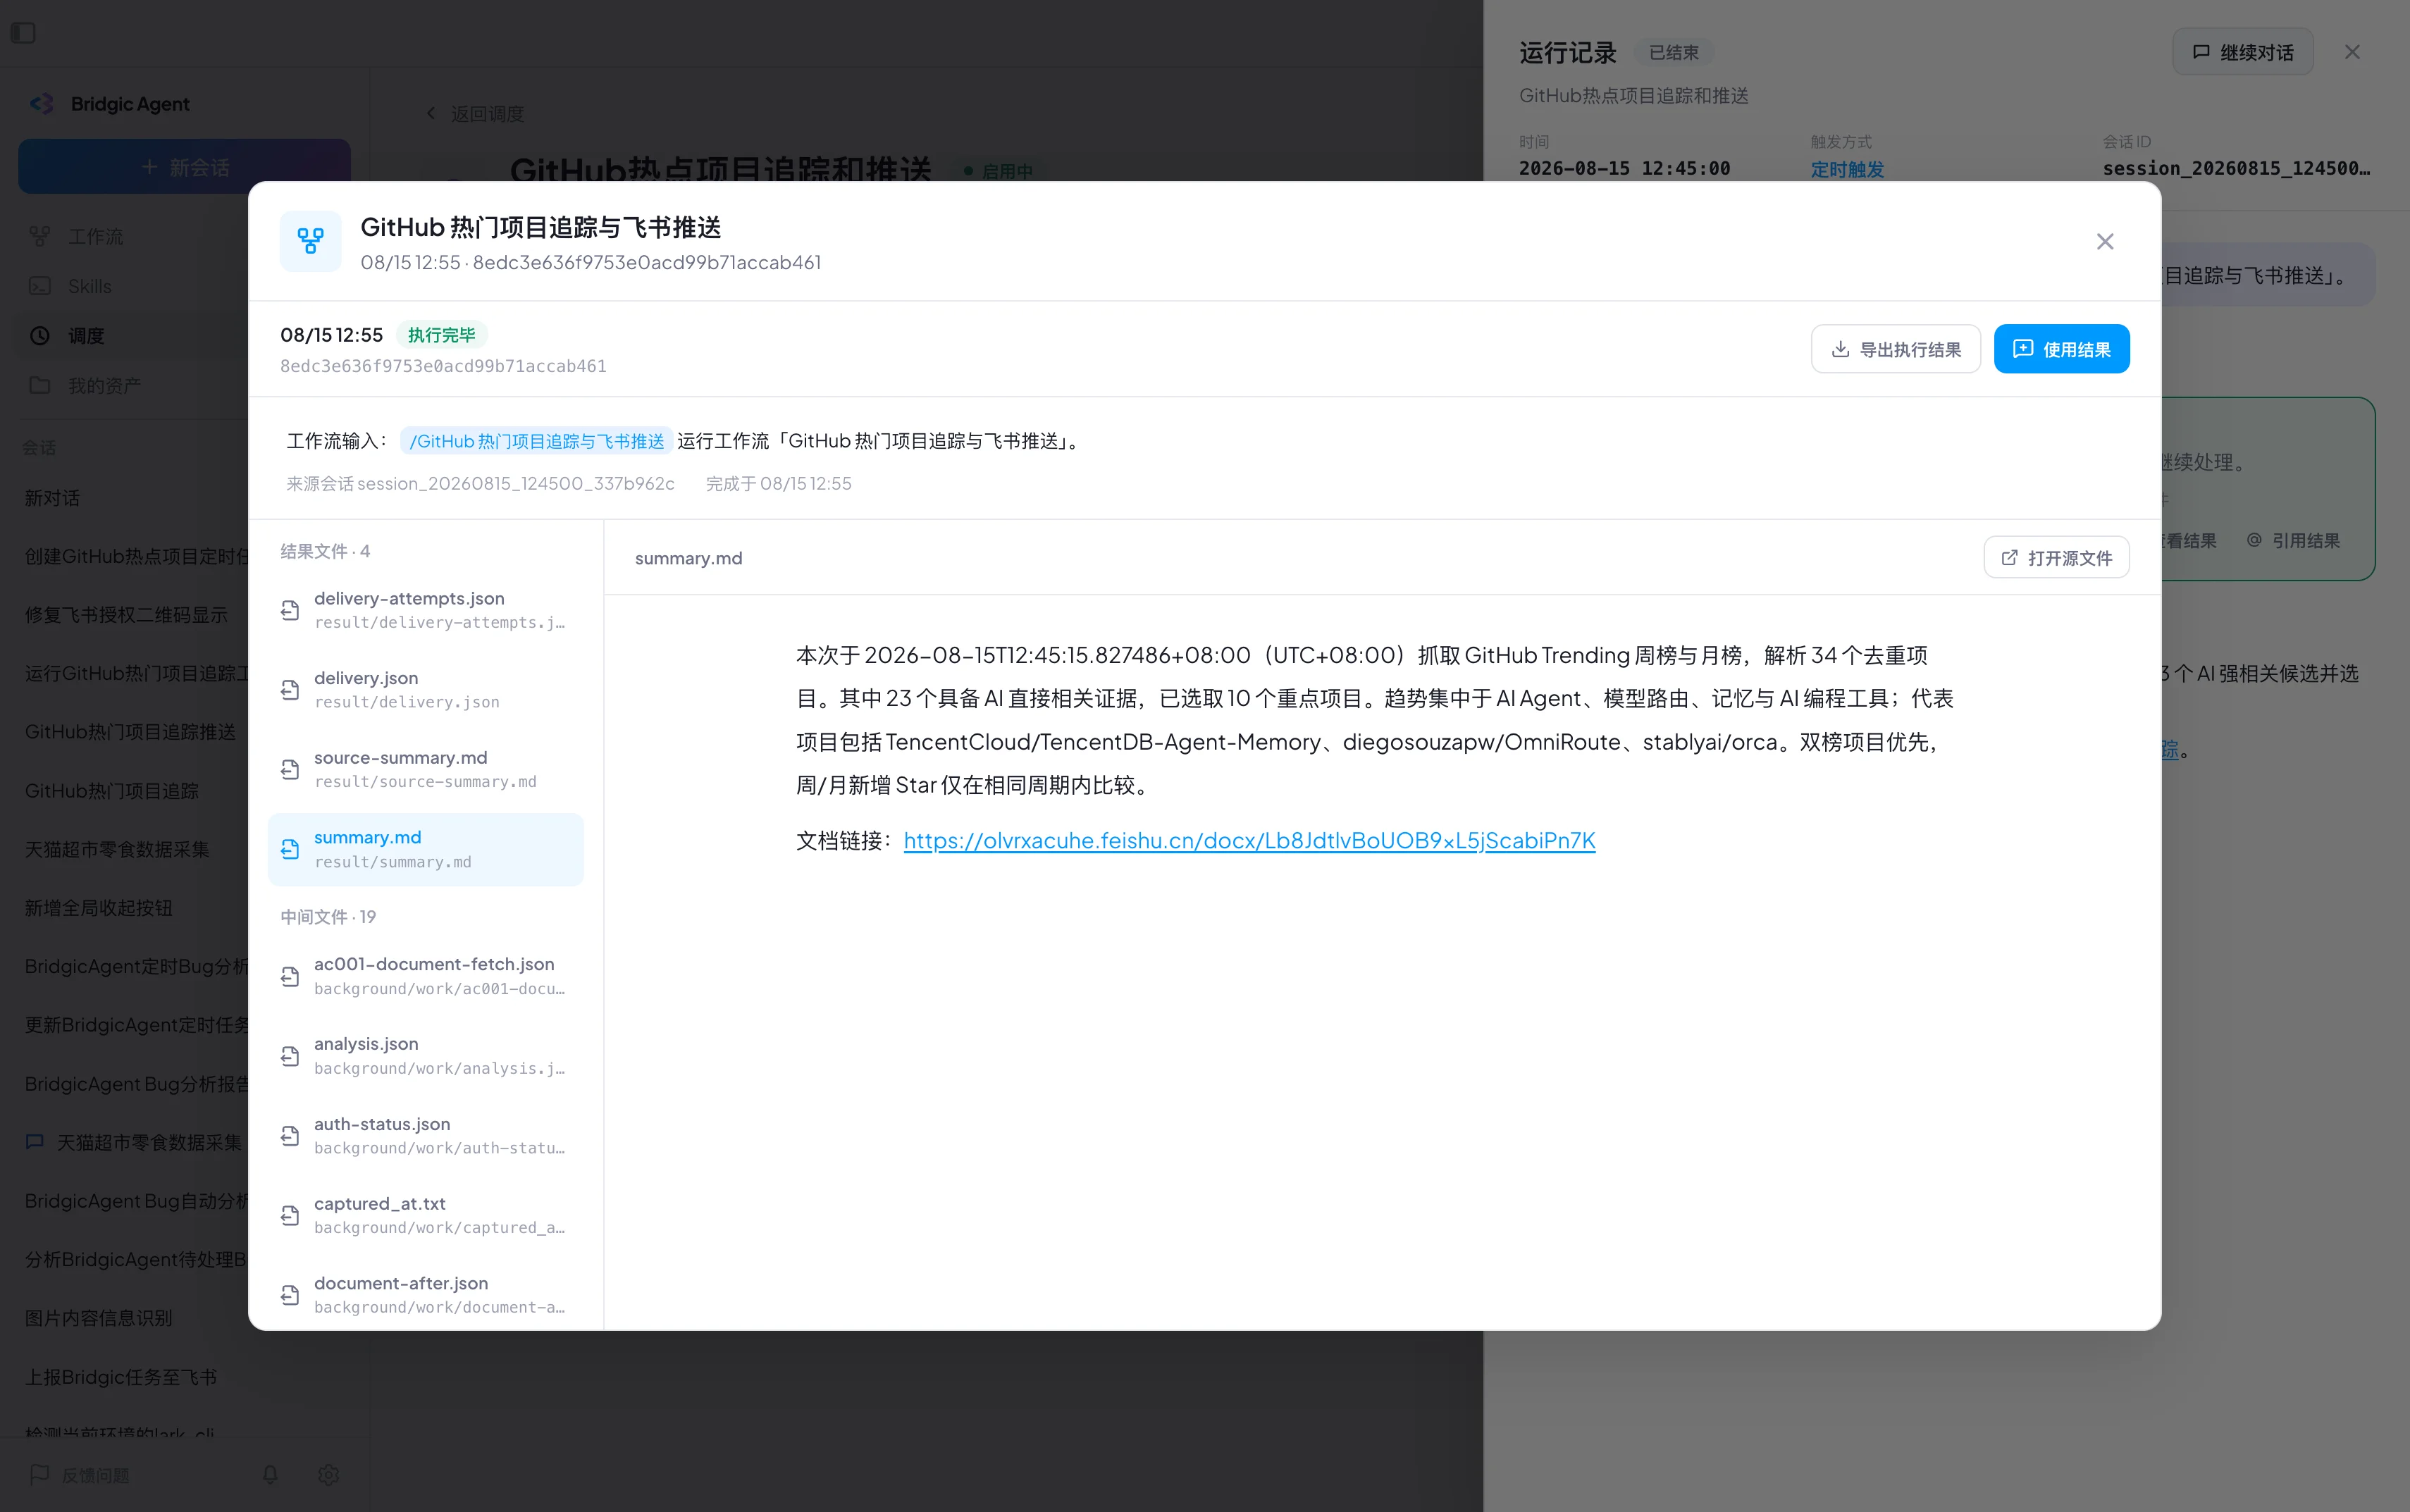Image resolution: width=2410 pixels, height=1512 pixels.
Task: Click the external-link icon in 打开源文件
Action: pos(2009,558)
